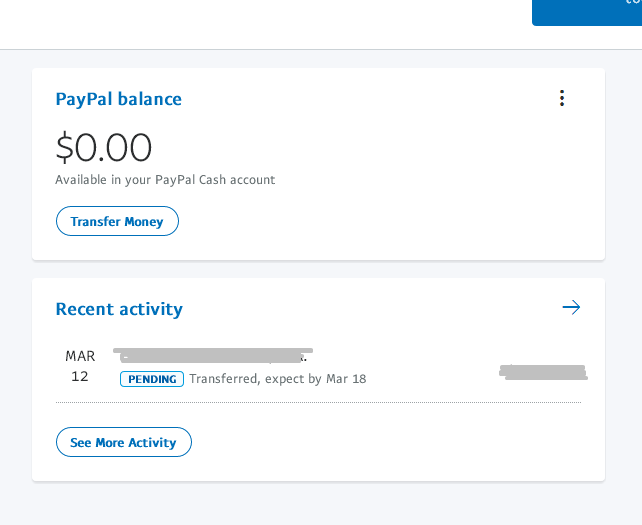Click the redacted transaction amount

pyautogui.click(x=542, y=373)
